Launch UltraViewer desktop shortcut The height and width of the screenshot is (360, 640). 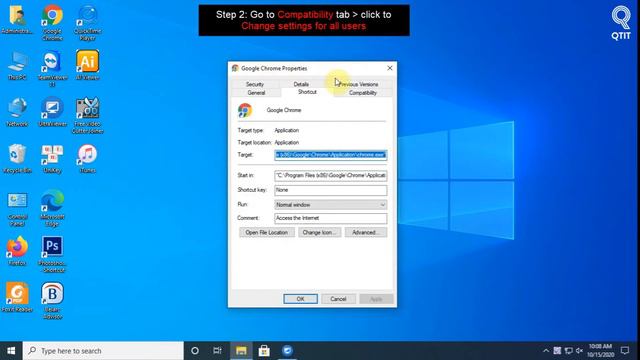coord(52,112)
